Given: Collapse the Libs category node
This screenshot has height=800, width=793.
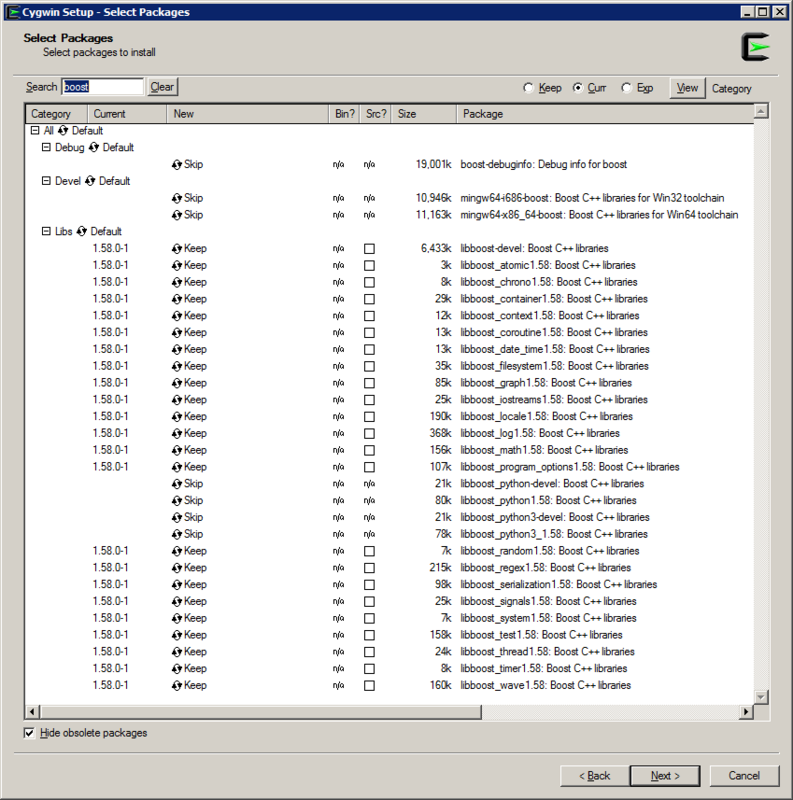Looking at the screenshot, I should (46, 232).
